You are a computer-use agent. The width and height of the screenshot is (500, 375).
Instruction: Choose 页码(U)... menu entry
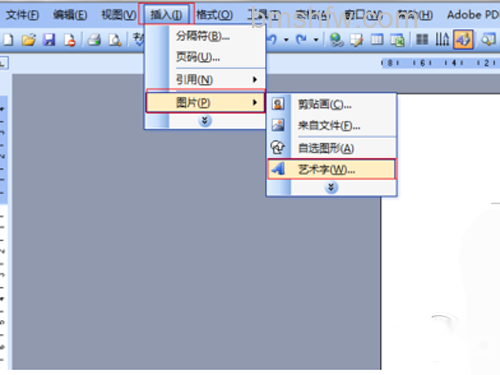click(x=205, y=57)
